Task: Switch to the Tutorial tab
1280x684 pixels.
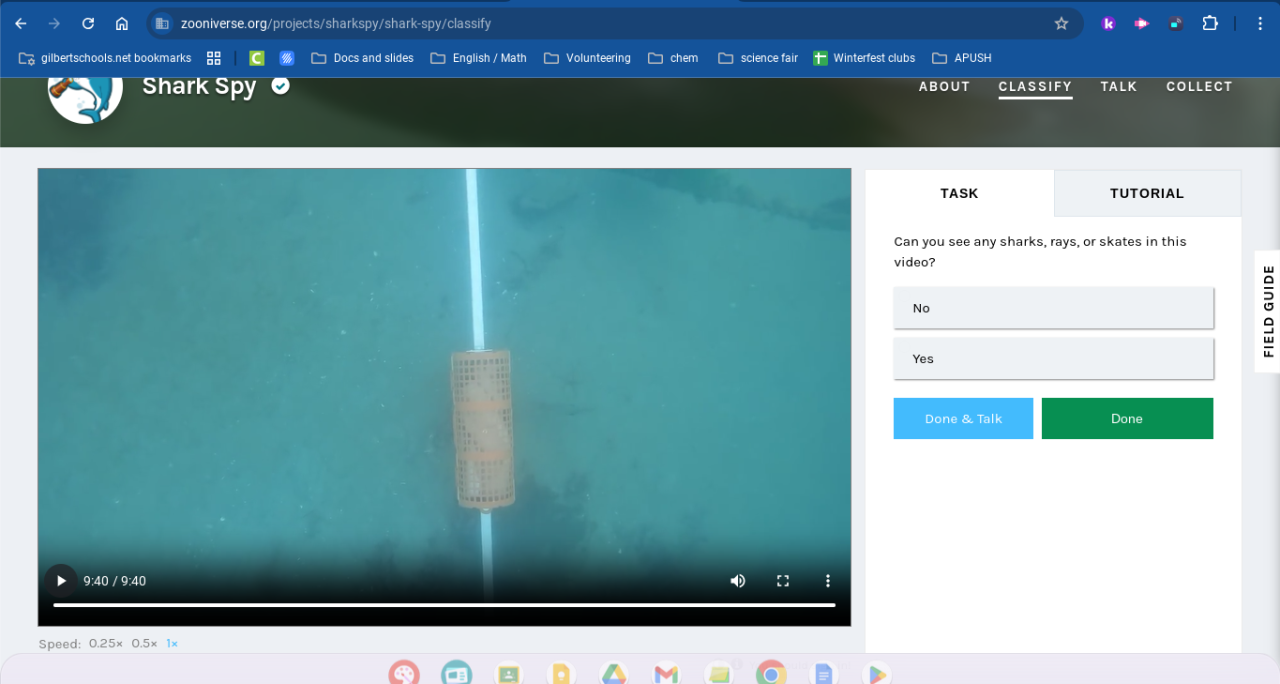Action: pyautogui.click(x=1146, y=194)
